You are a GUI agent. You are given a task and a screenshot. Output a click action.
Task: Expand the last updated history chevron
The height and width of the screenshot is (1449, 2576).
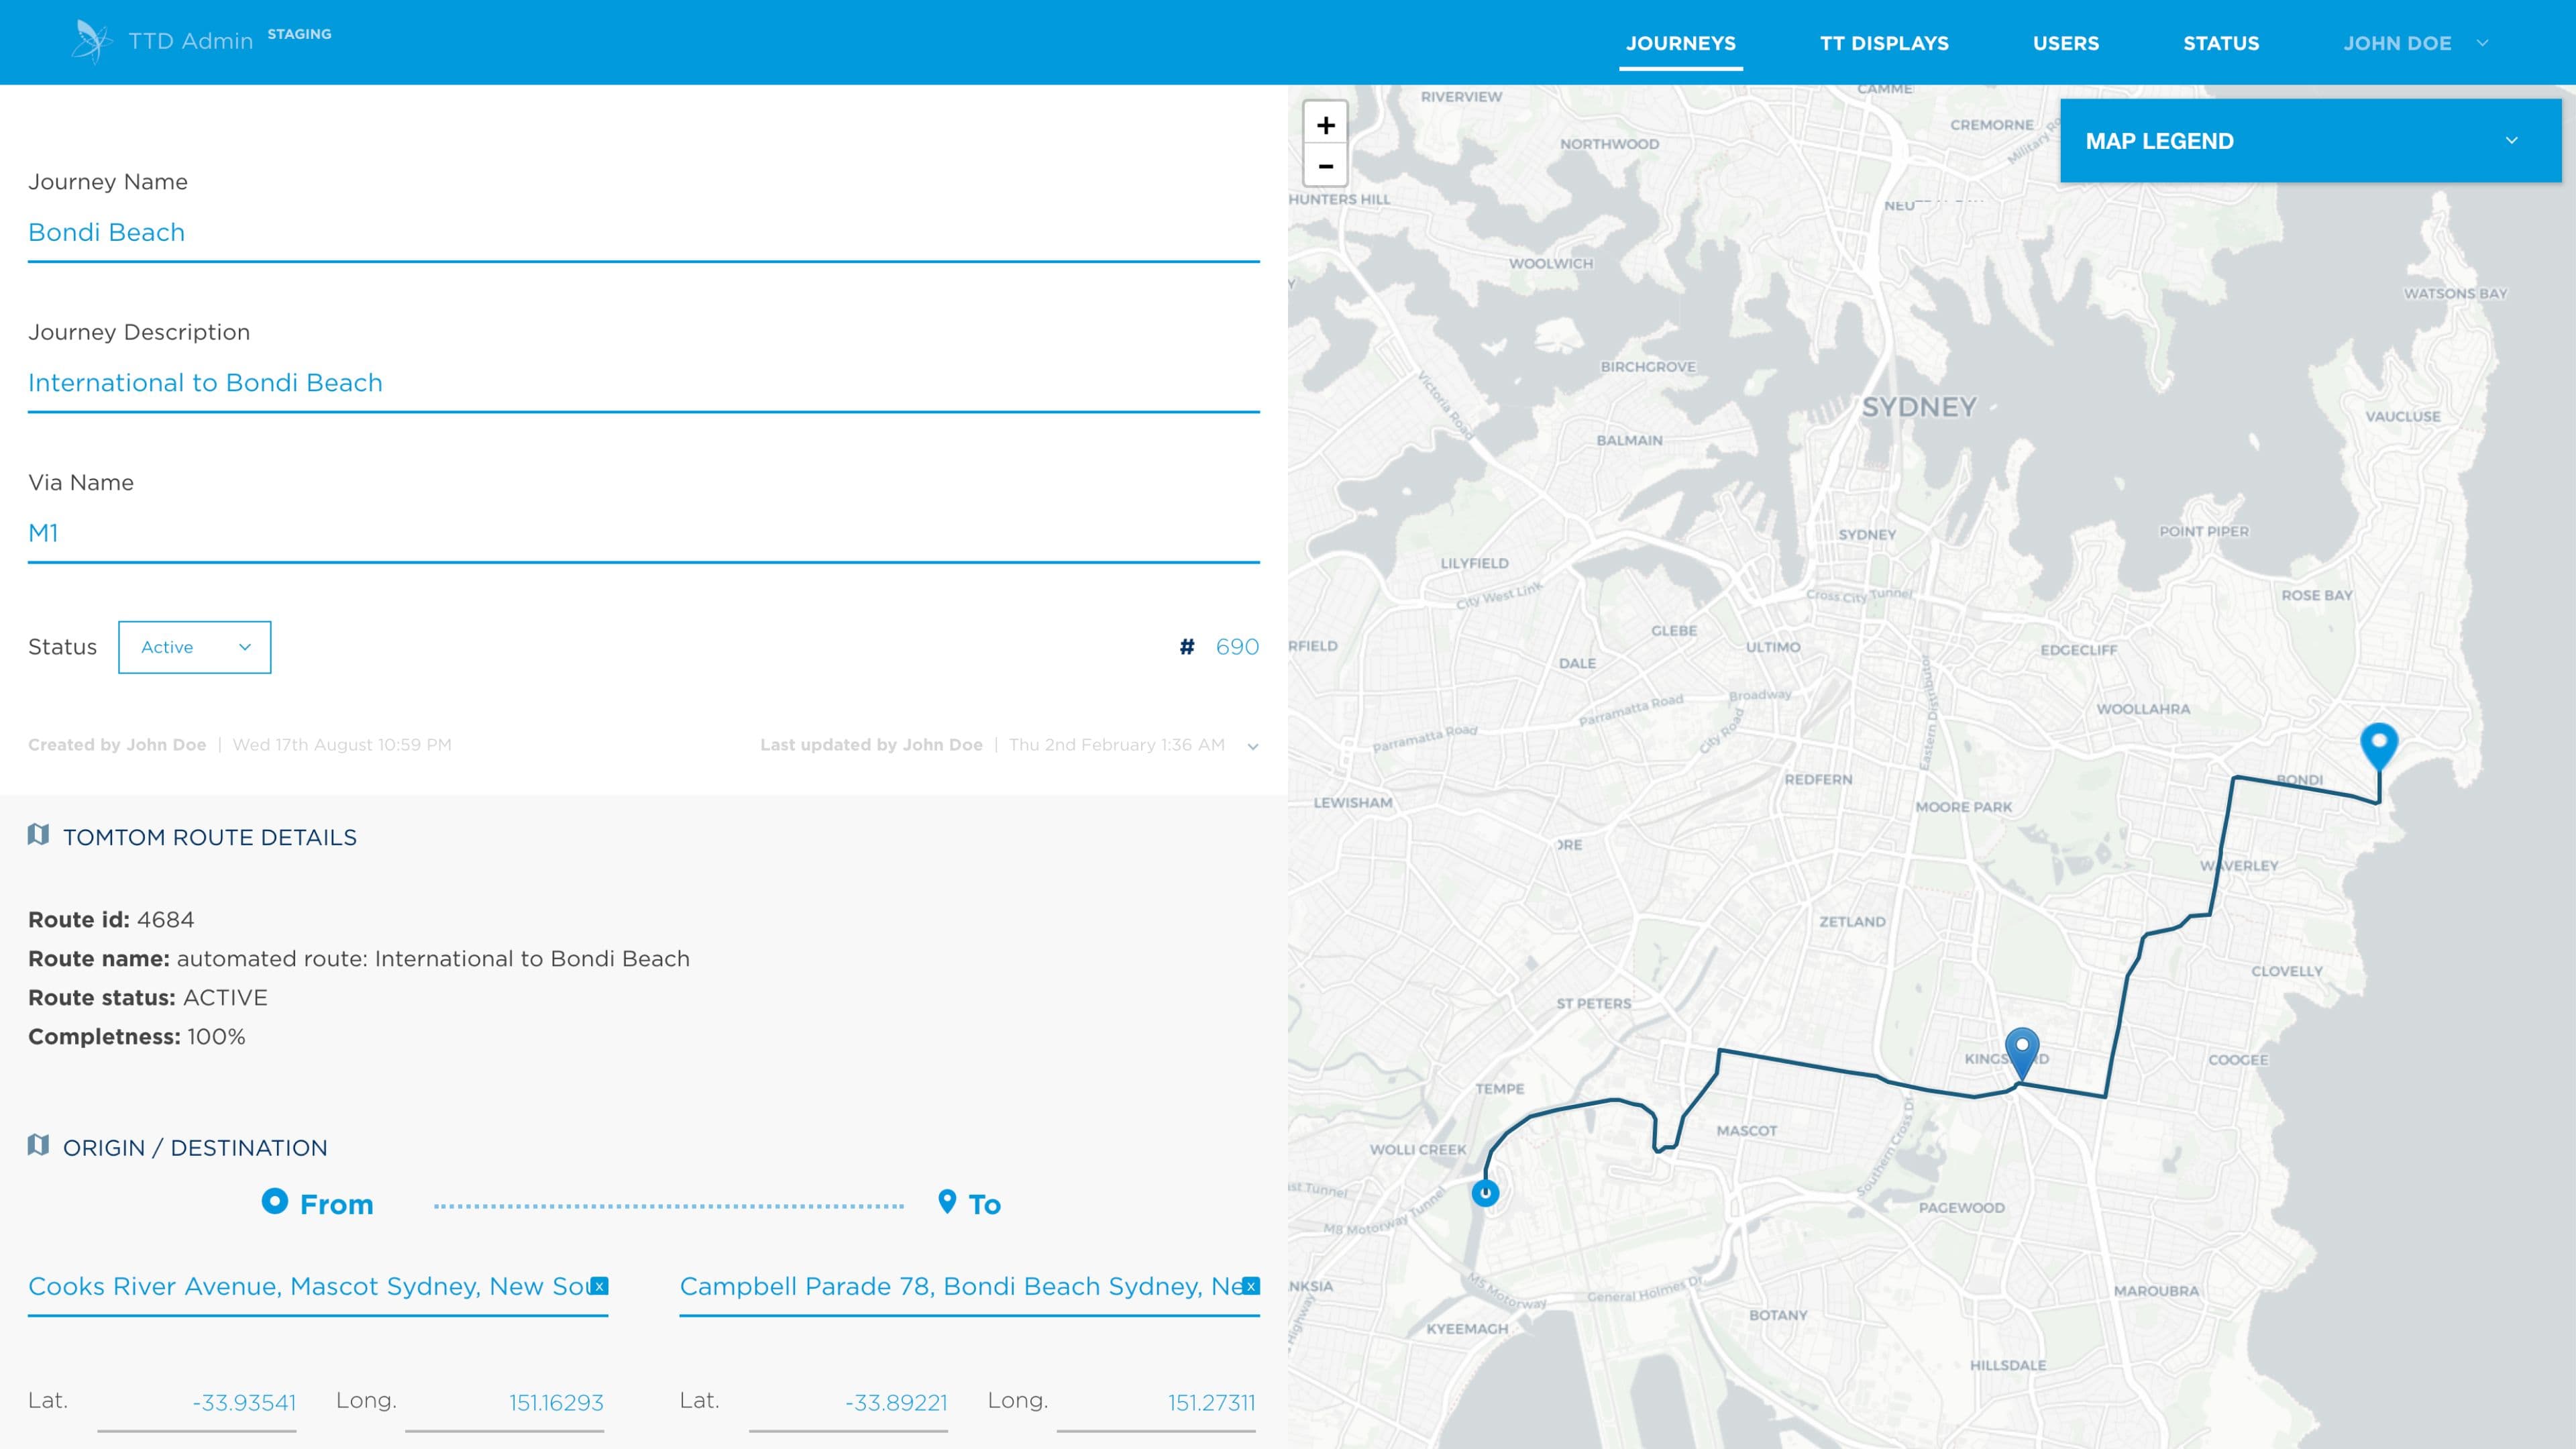click(1253, 746)
